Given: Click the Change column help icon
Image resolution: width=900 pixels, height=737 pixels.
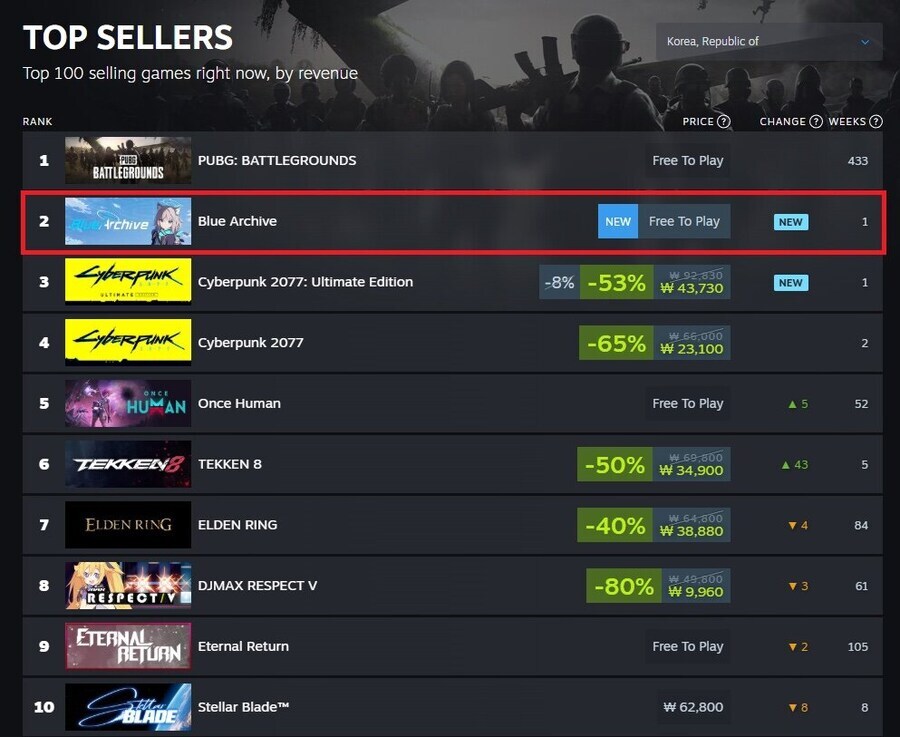Looking at the screenshot, I should [x=816, y=122].
